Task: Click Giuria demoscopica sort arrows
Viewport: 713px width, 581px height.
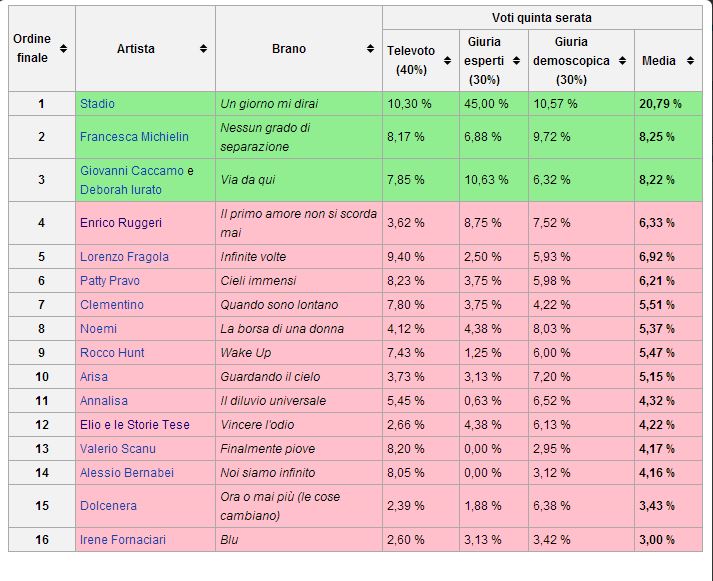Action: coord(623,60)
